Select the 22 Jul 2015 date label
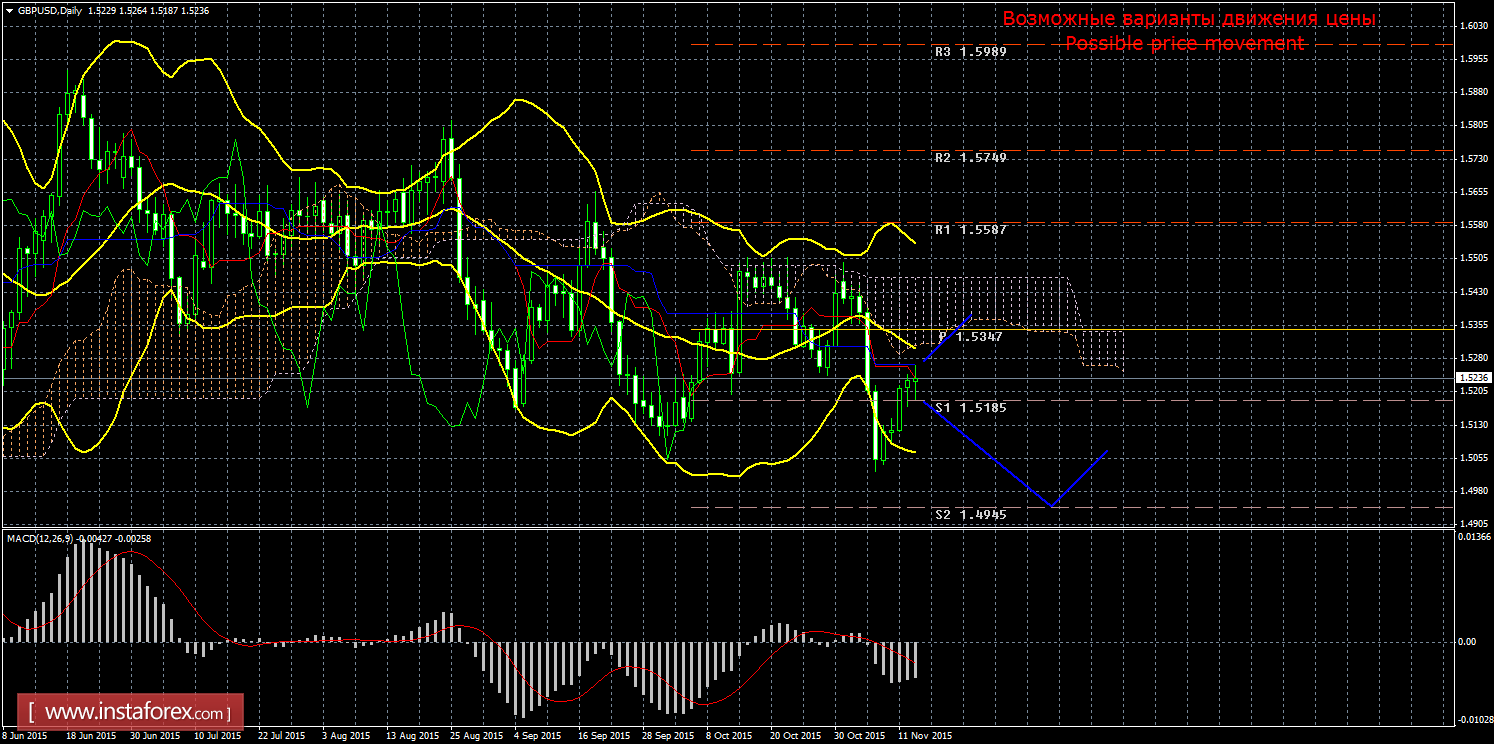Screen dimensions: 1494x744 tap(283, 735)
